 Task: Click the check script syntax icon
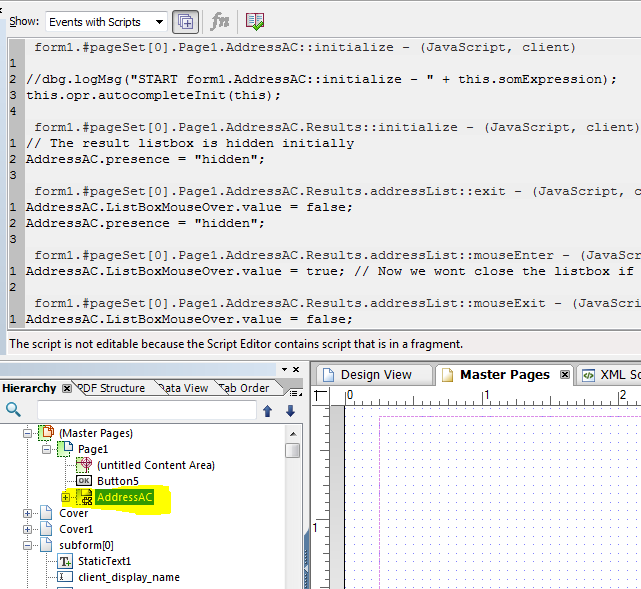255,21
